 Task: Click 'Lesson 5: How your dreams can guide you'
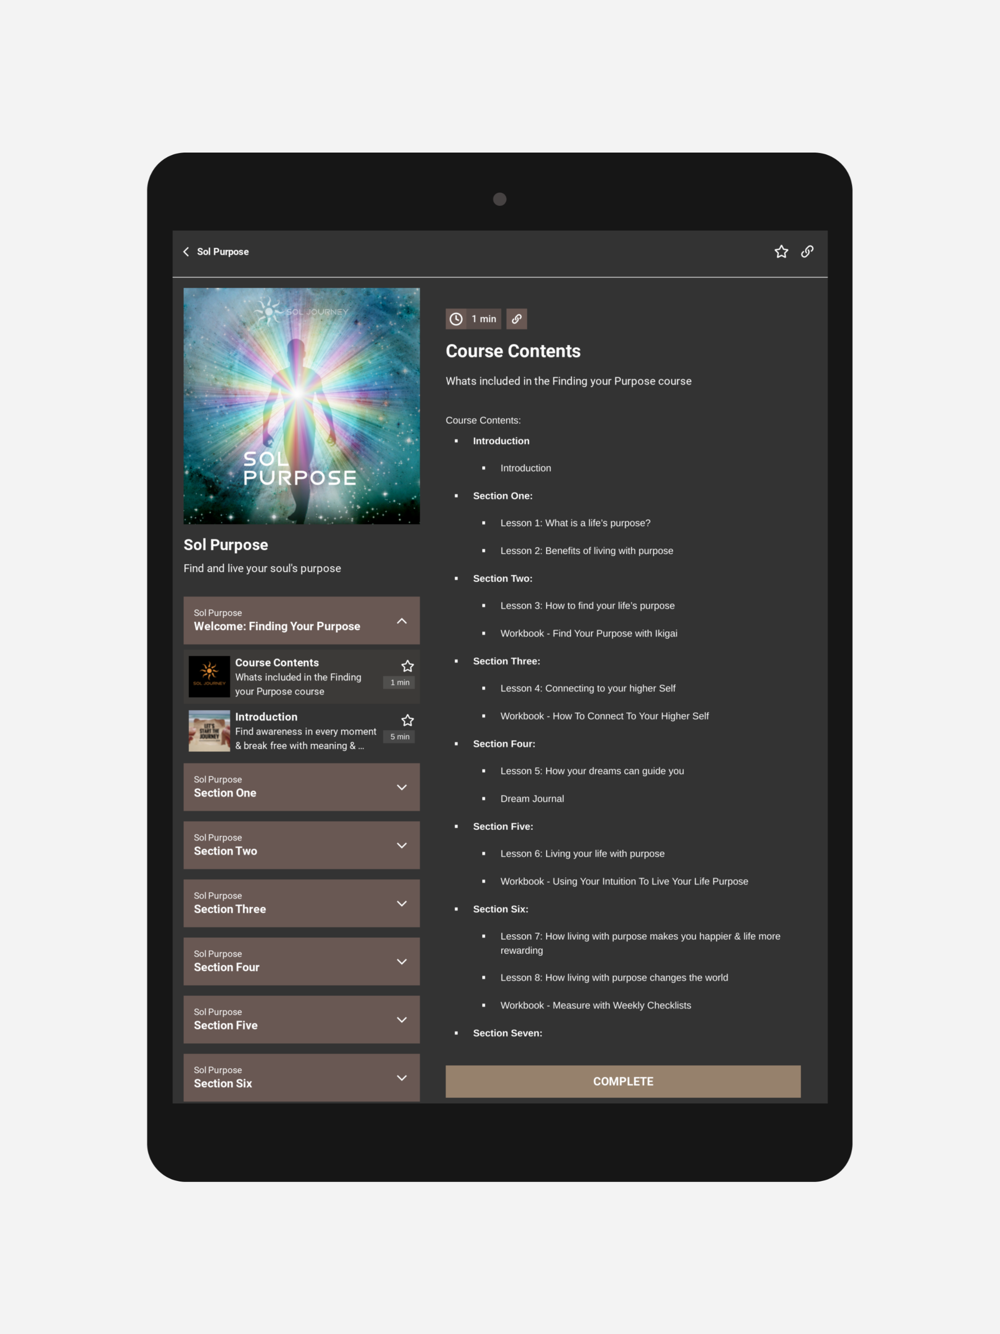[x=592, y=771]
